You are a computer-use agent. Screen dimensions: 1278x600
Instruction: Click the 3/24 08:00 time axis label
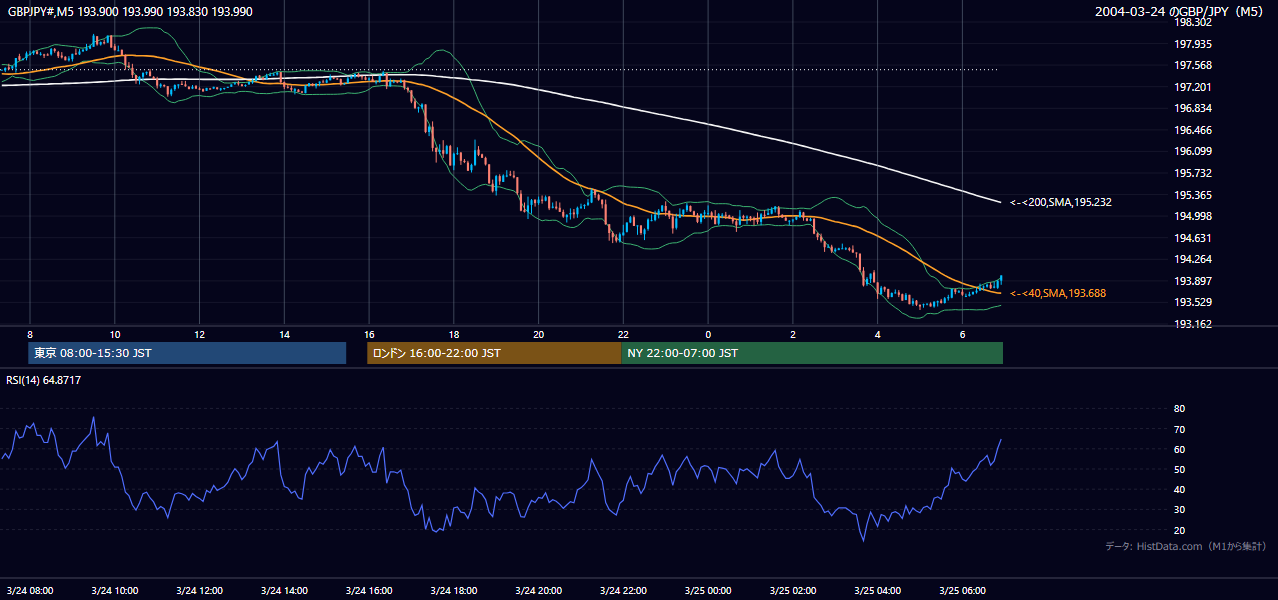click(x=30, y=590)
